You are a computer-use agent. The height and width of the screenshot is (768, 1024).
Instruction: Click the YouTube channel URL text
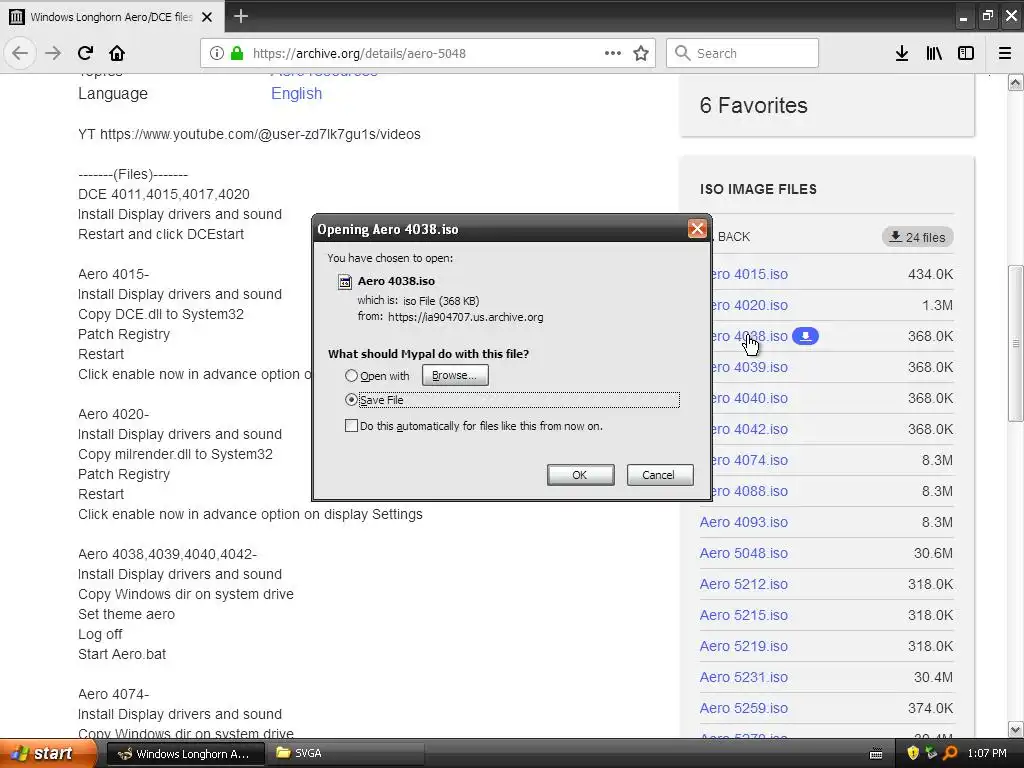point(260,135)
